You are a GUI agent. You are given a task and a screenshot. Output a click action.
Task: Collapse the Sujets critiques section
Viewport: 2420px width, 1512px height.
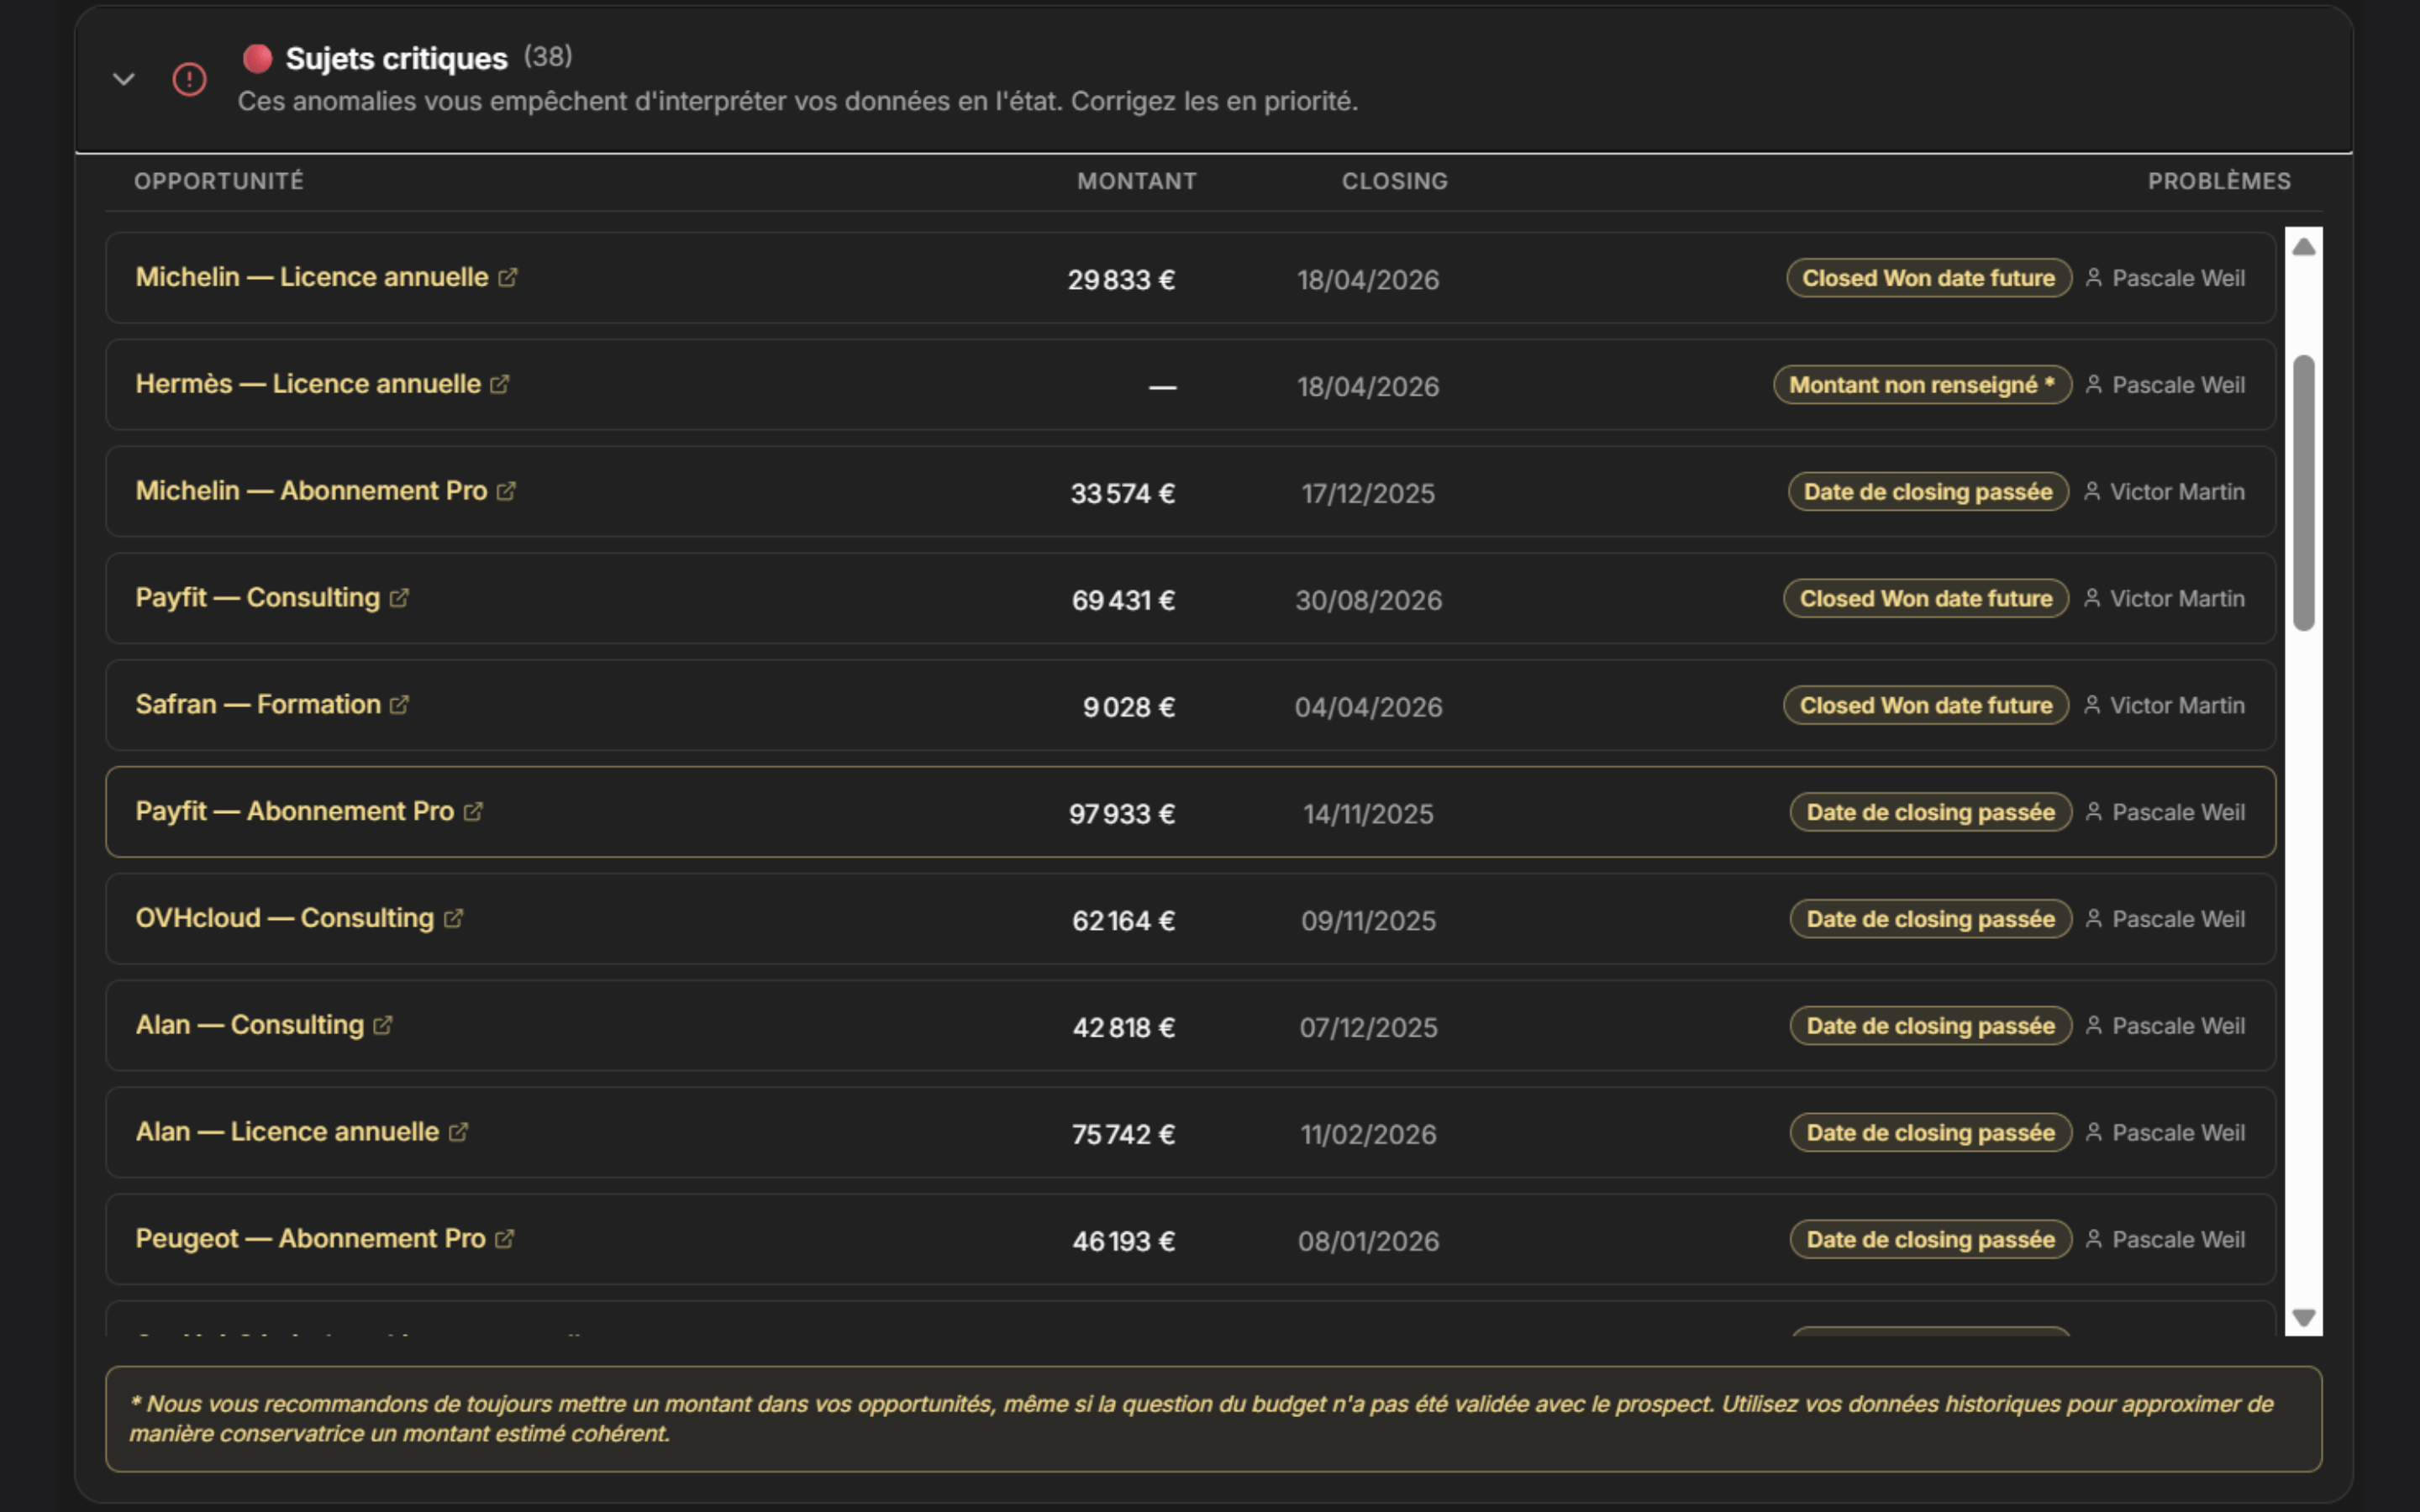pyautogui.click(x=123, y=80)
